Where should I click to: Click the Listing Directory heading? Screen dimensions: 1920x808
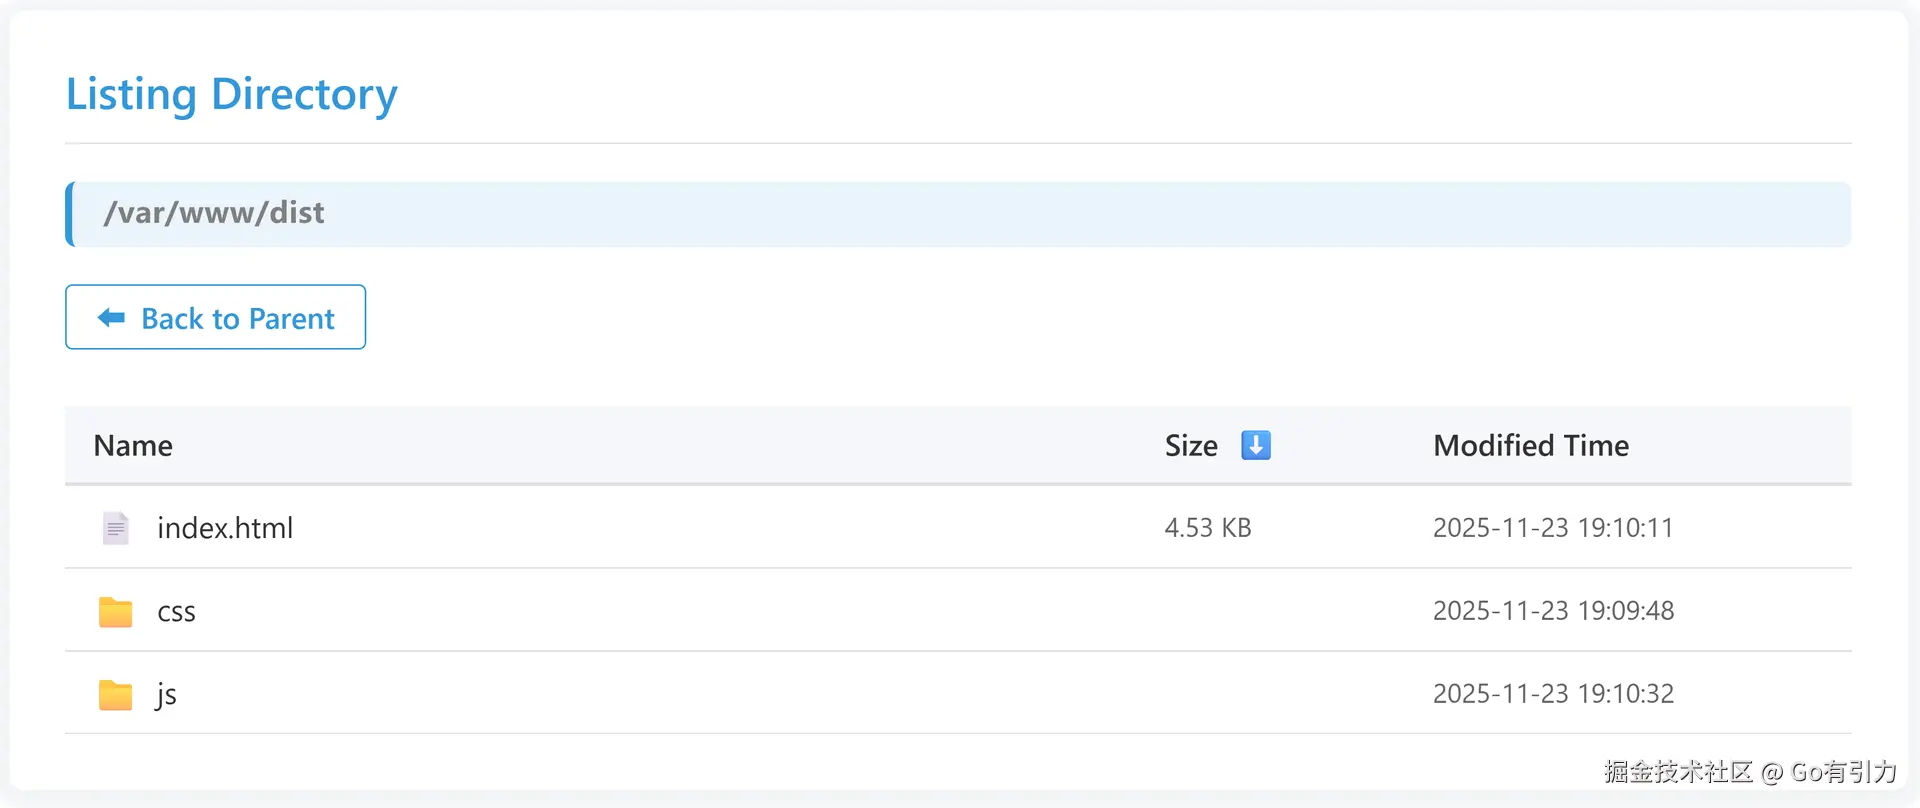232,95
